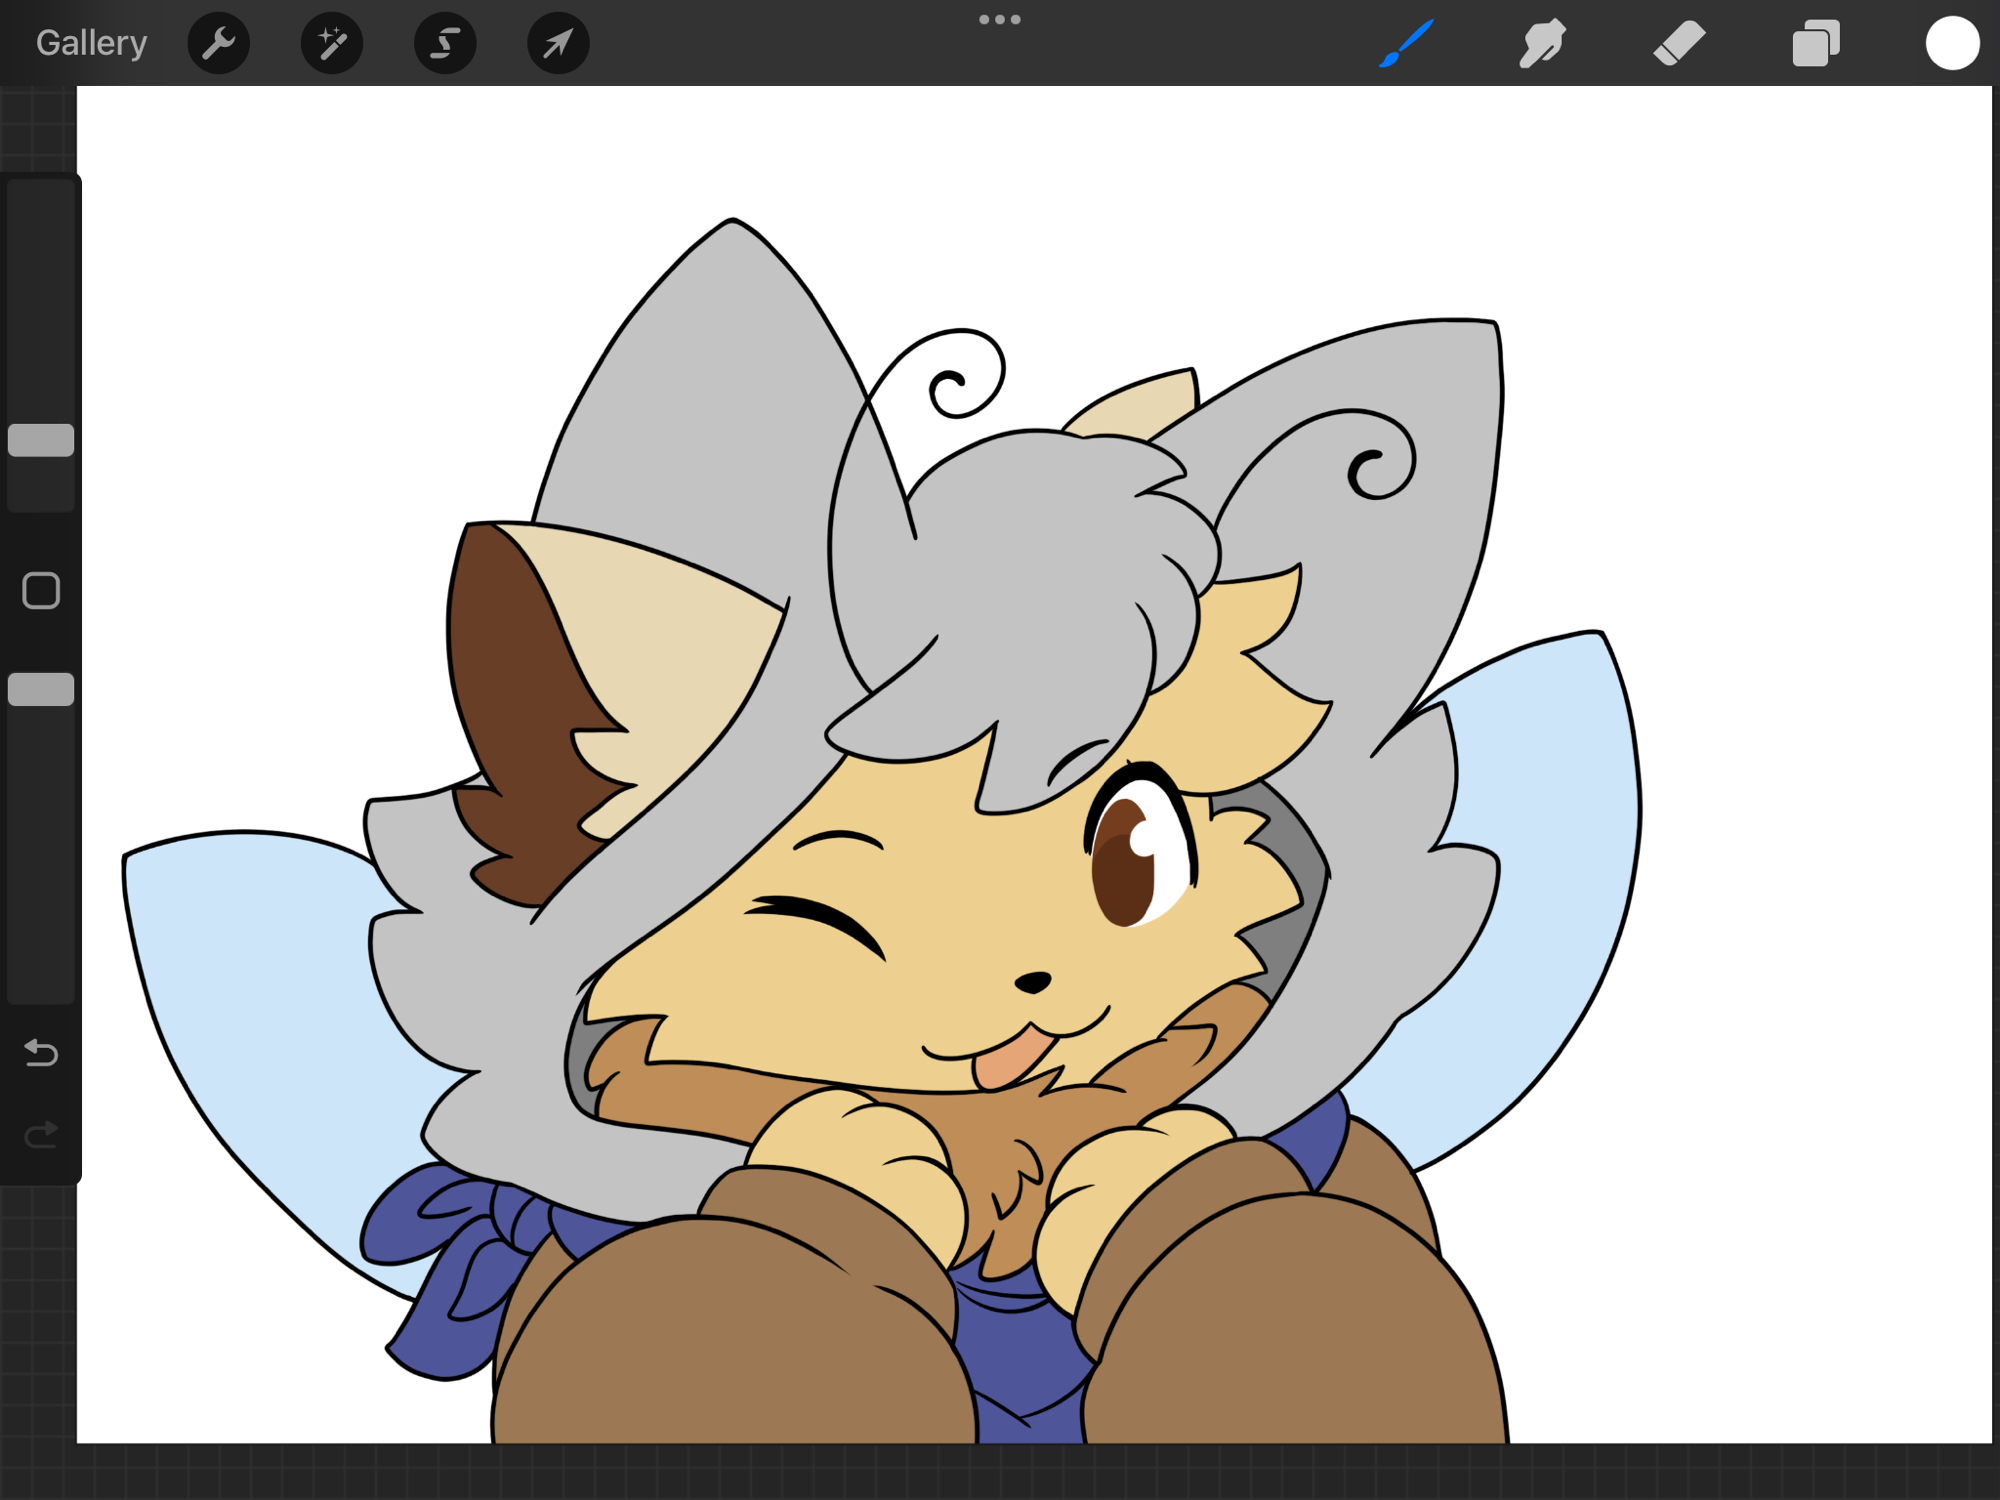Click the brush opacity slider handle
This screenshot has width=2000, height=1500.
point(41,689)
